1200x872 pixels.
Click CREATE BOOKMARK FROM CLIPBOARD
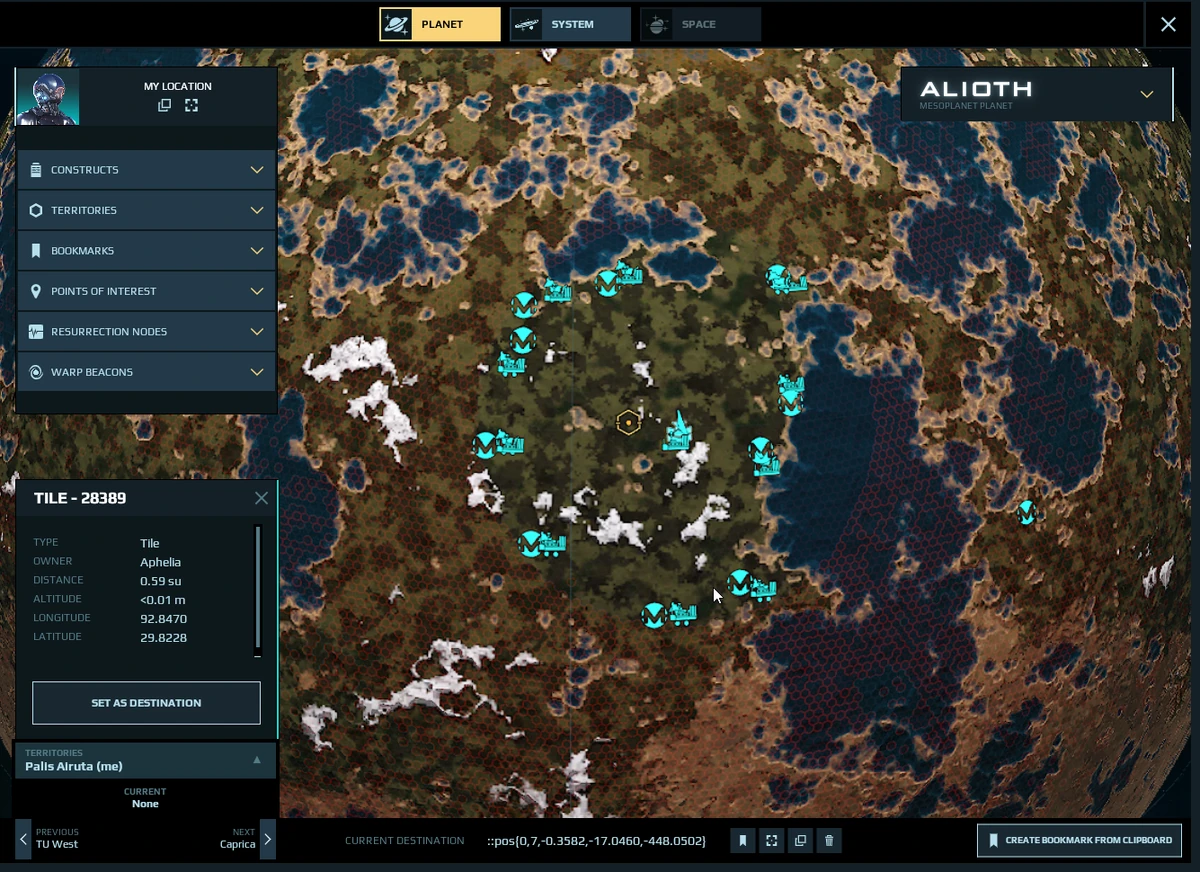(x=1079, y=840)
